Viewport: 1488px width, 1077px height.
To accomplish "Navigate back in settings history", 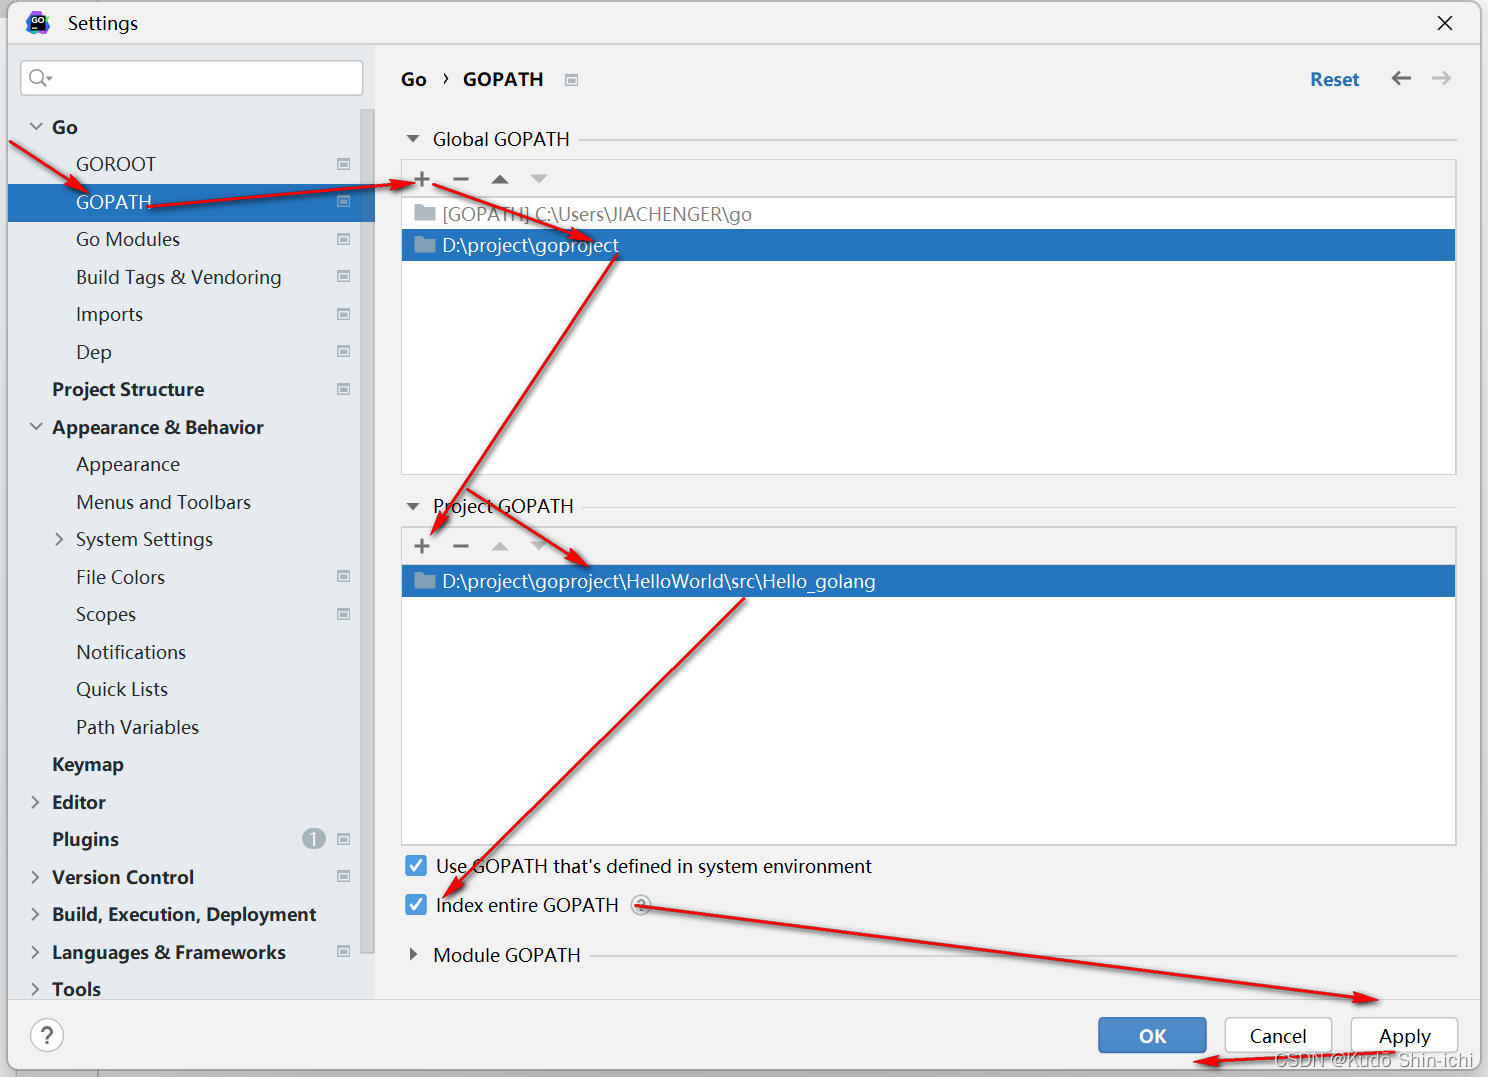I will click(1401, 78).
